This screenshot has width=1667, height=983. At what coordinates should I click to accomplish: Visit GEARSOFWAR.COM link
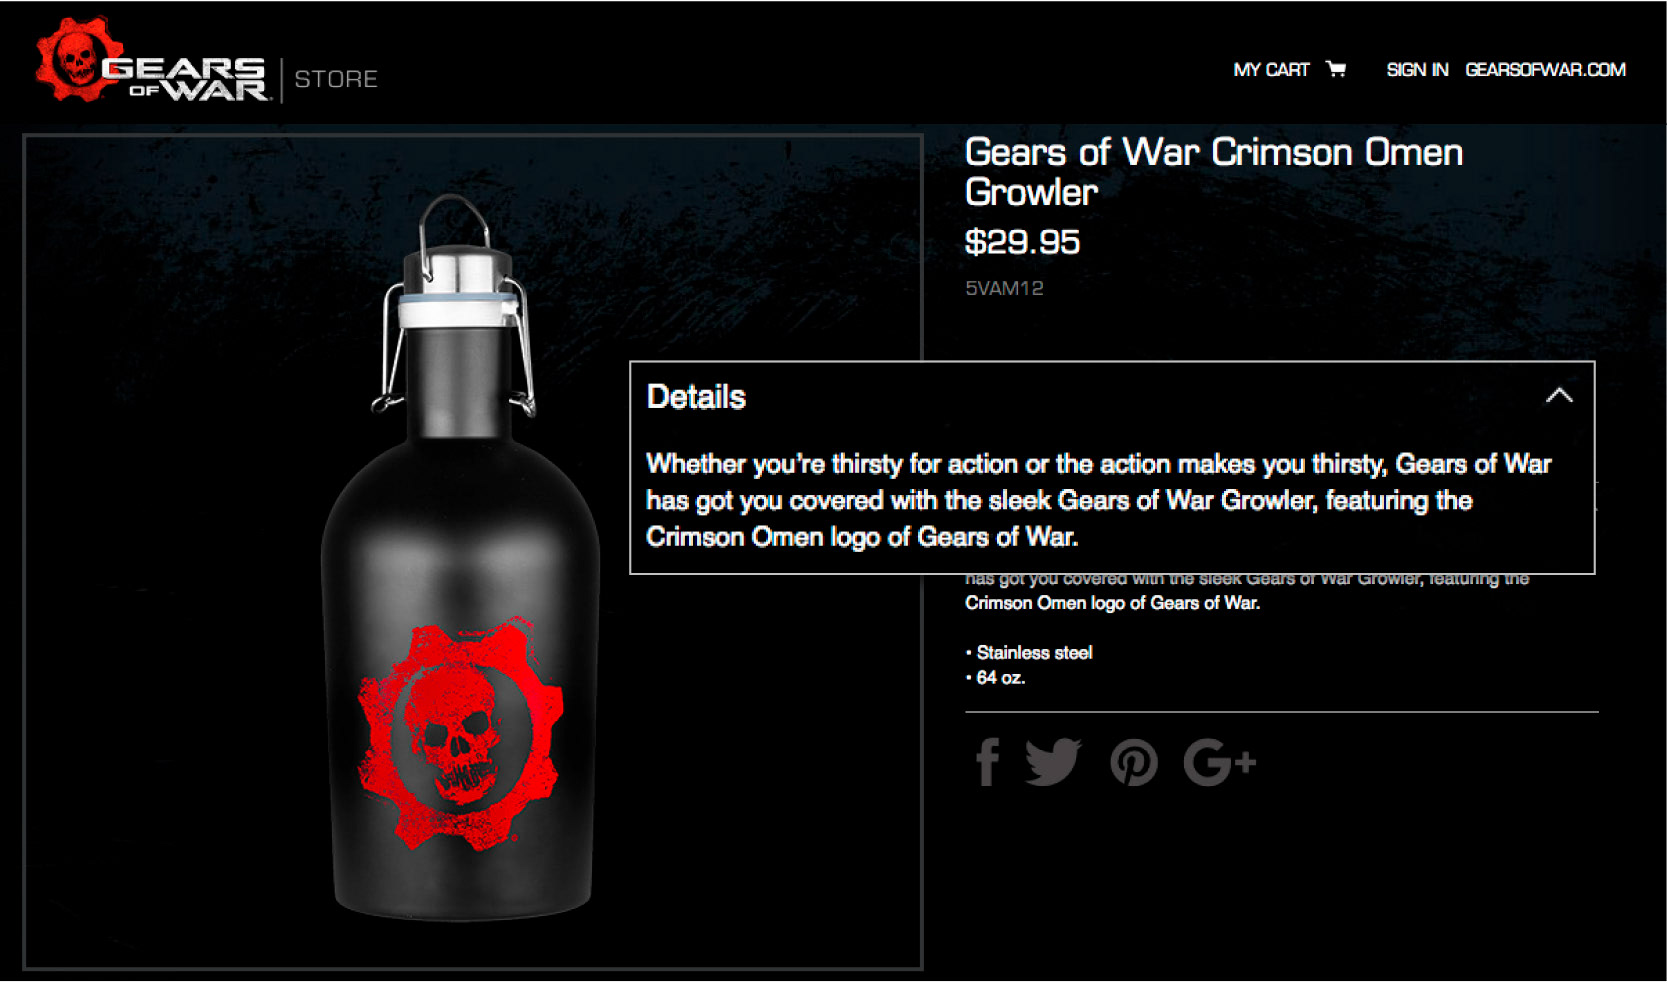tap(1545, 70)
